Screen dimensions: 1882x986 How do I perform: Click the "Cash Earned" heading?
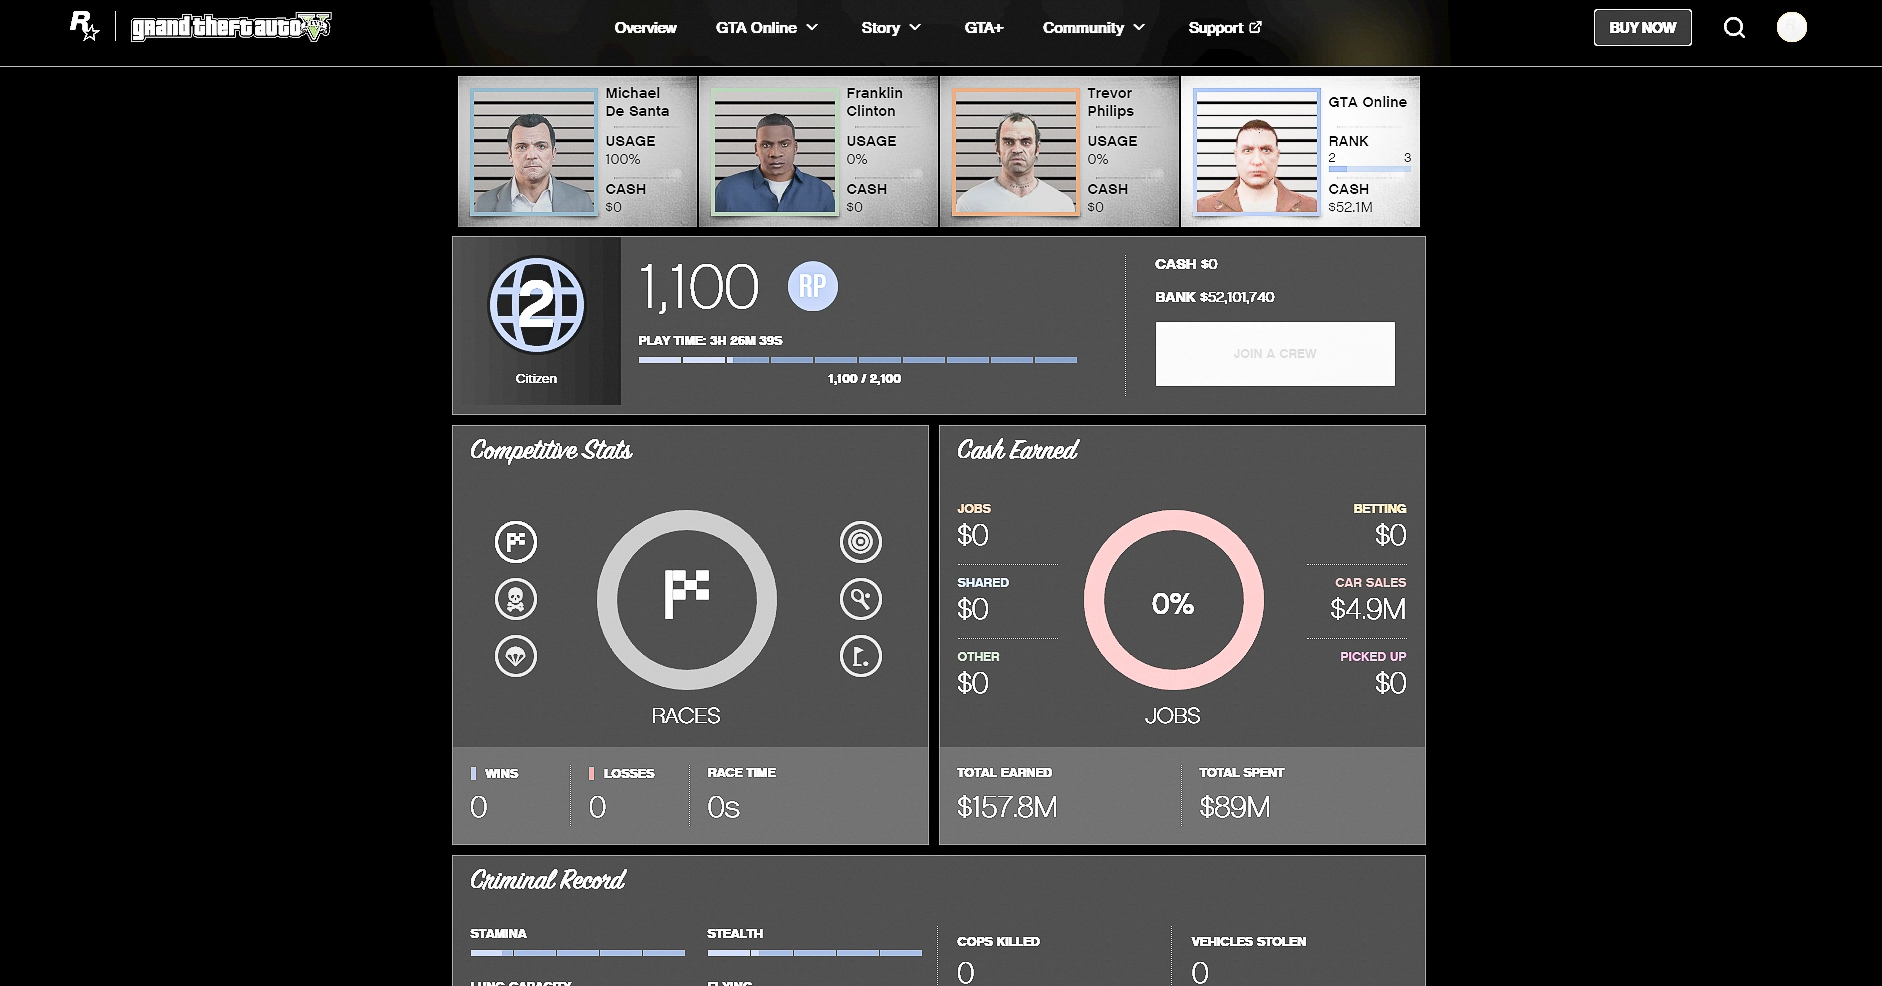tap(1018, 451)
